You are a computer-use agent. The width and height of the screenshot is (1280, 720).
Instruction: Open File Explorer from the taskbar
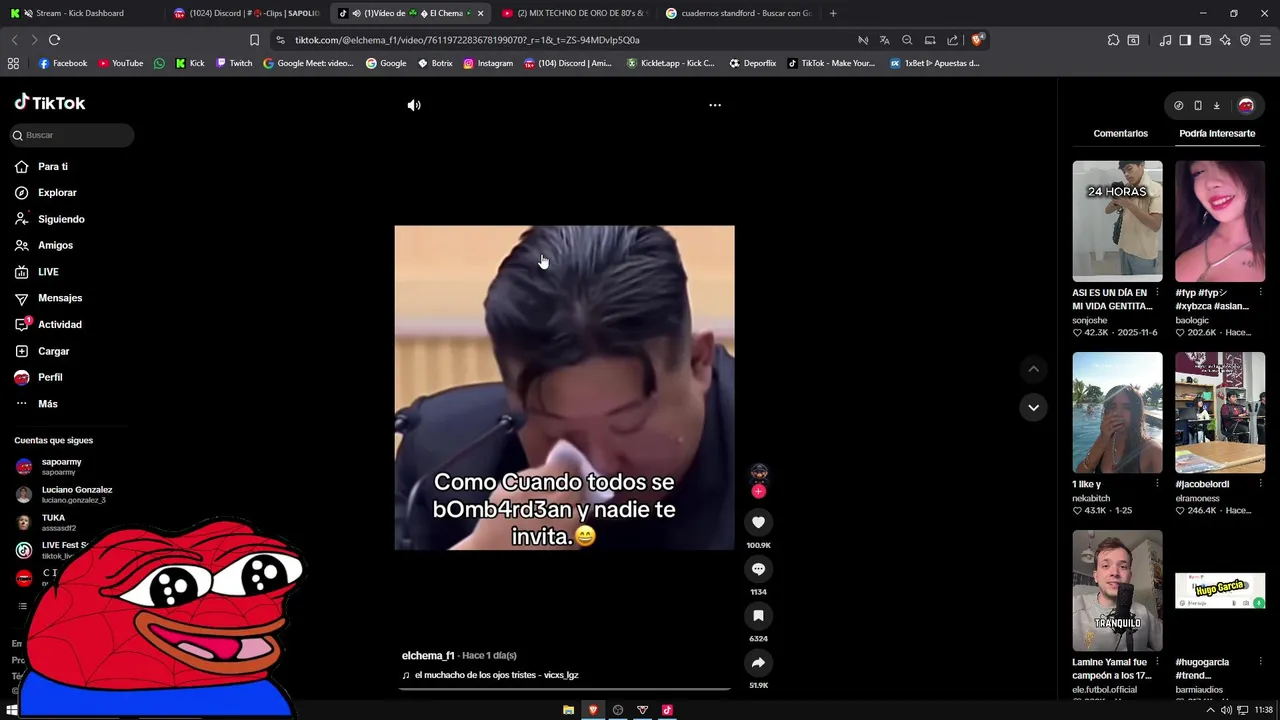coord(568,710)
